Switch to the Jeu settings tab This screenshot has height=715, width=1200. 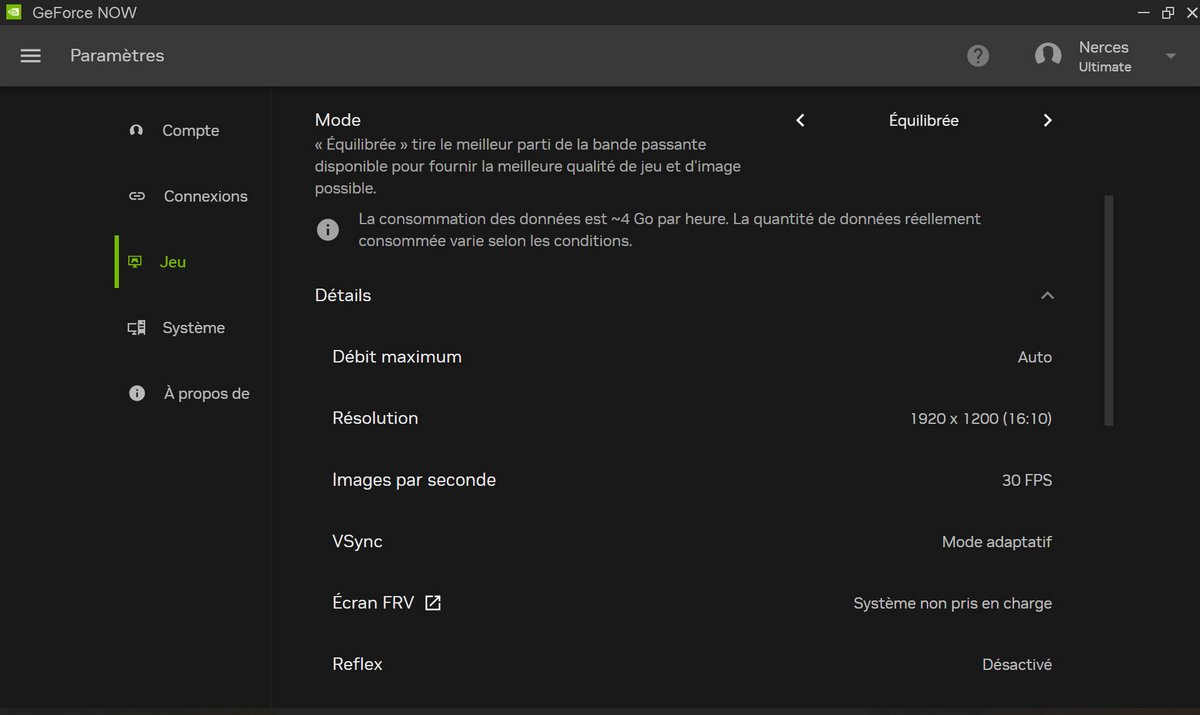(x=172, y=261)
